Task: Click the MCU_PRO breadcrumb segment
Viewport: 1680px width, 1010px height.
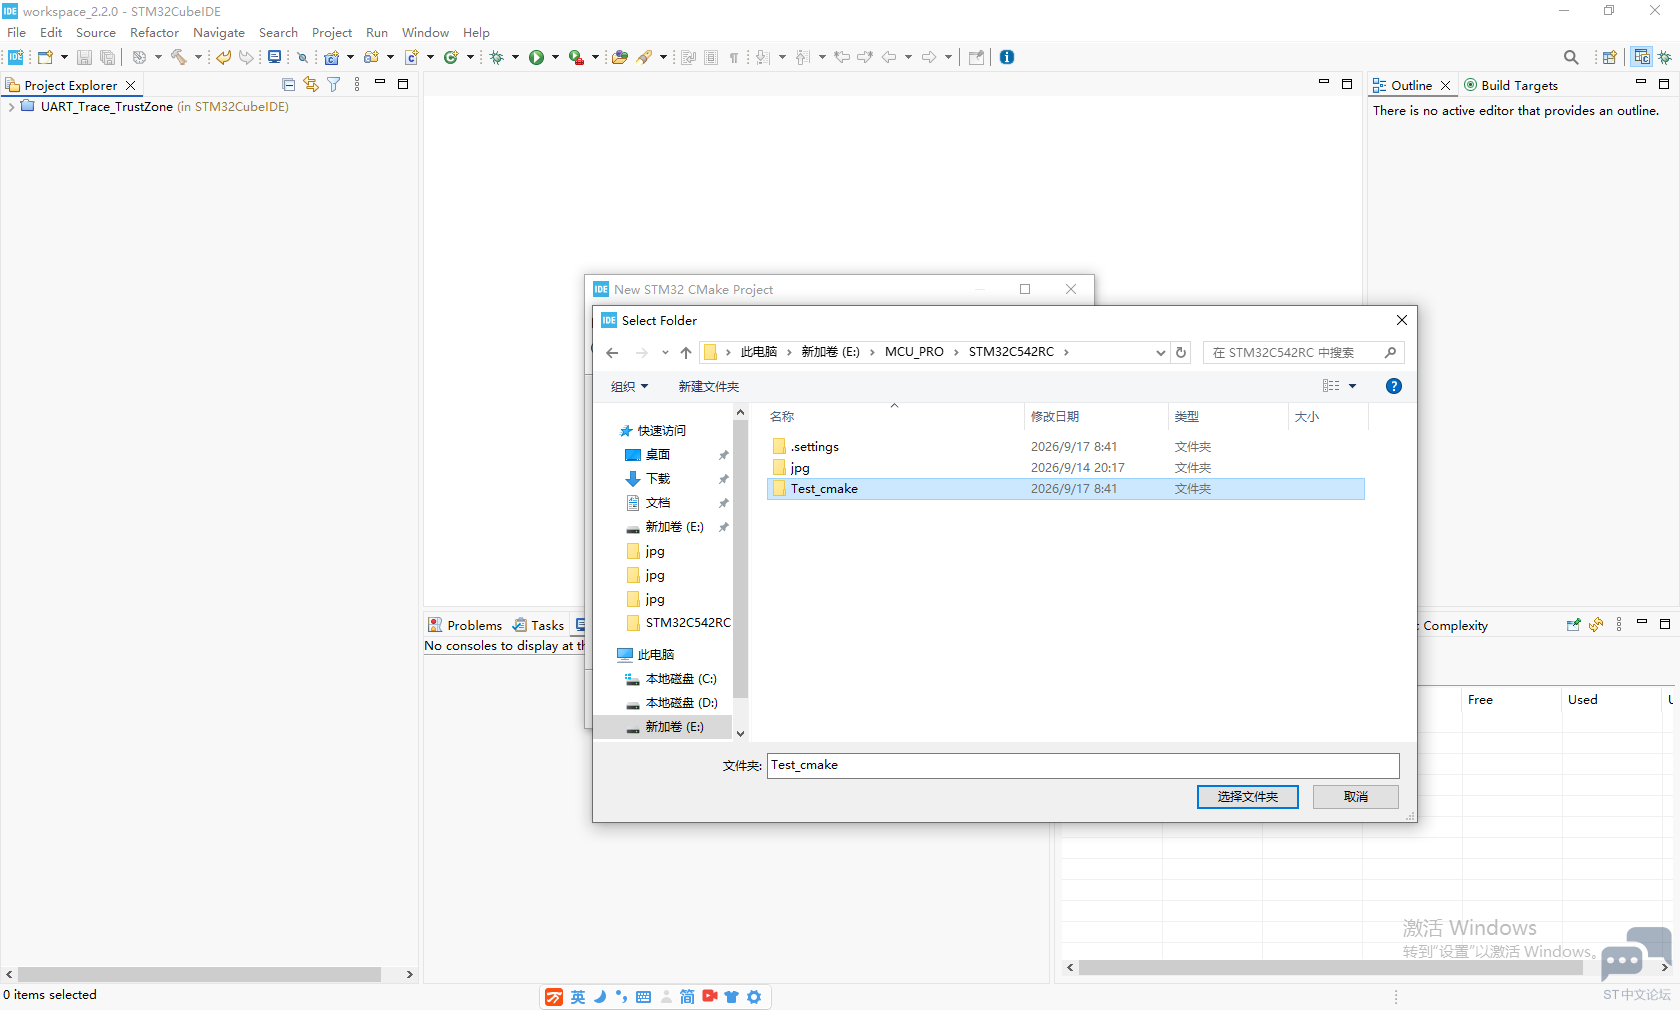Action: coord(914,352)
